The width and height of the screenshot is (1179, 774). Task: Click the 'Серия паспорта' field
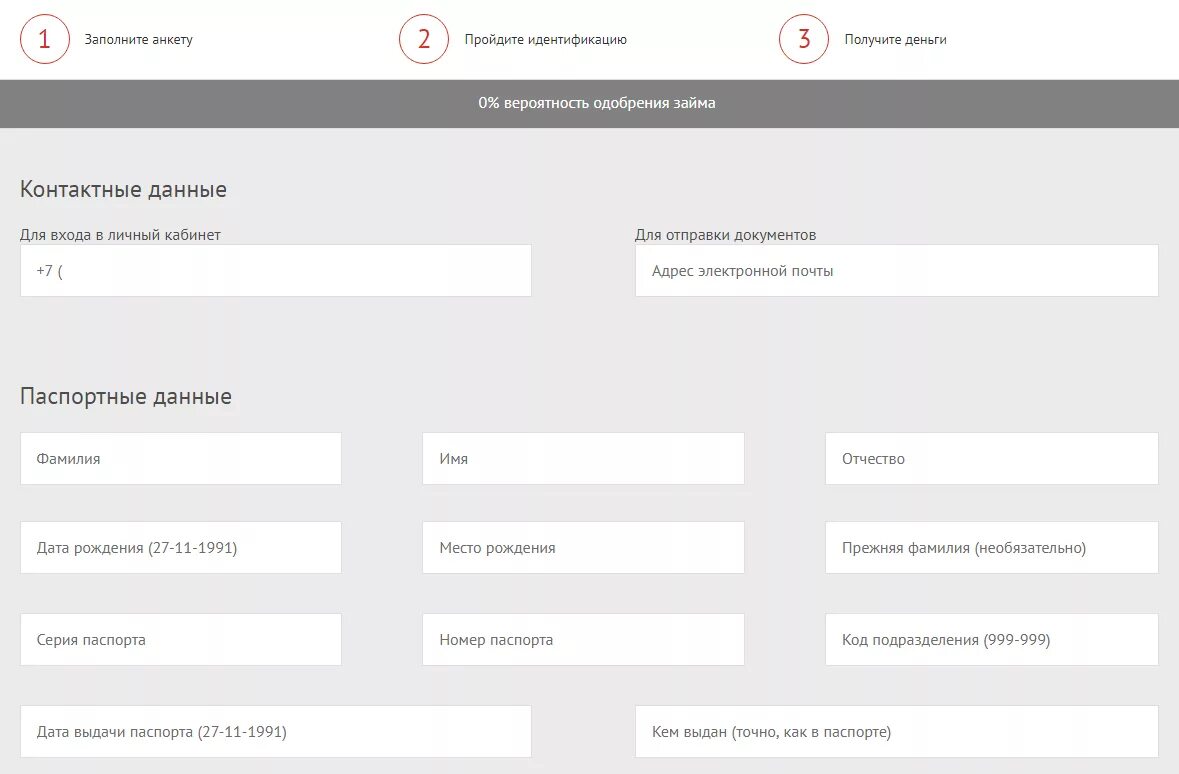(x=180, y=639)
